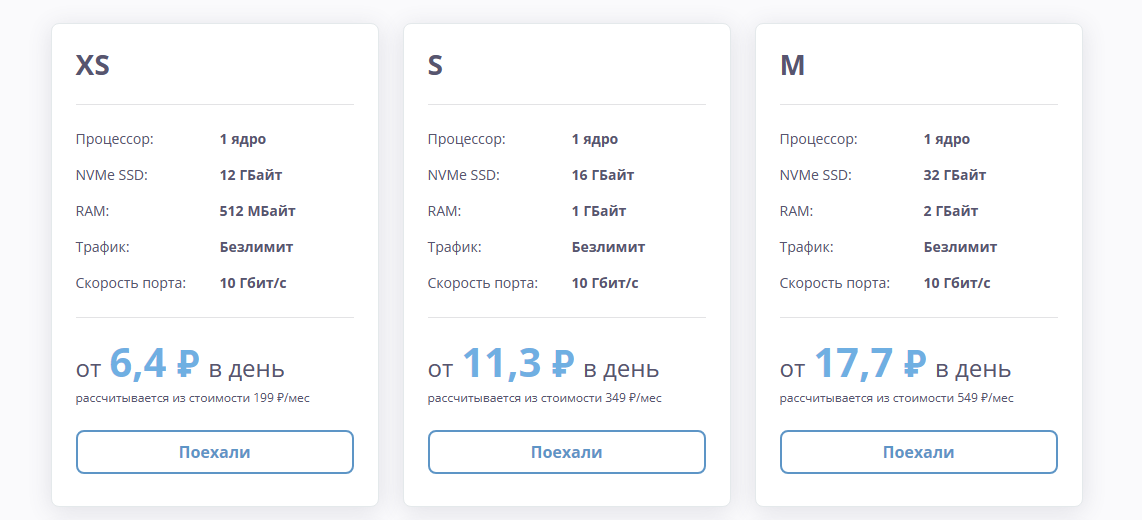Click the 549 ₽/мес cost note
This screenshot has height=520, width=1142.
coord(897,398)
